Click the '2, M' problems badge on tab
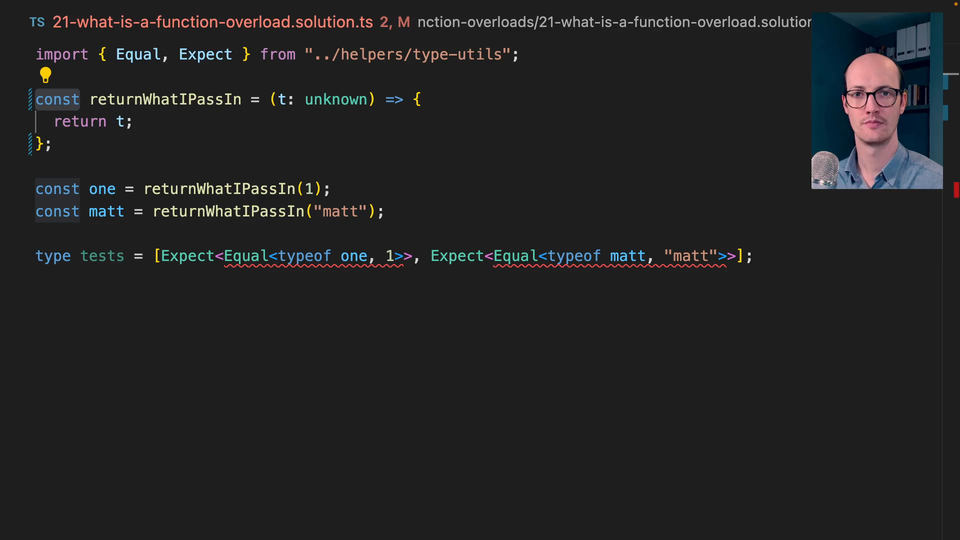 coord(395,22)
